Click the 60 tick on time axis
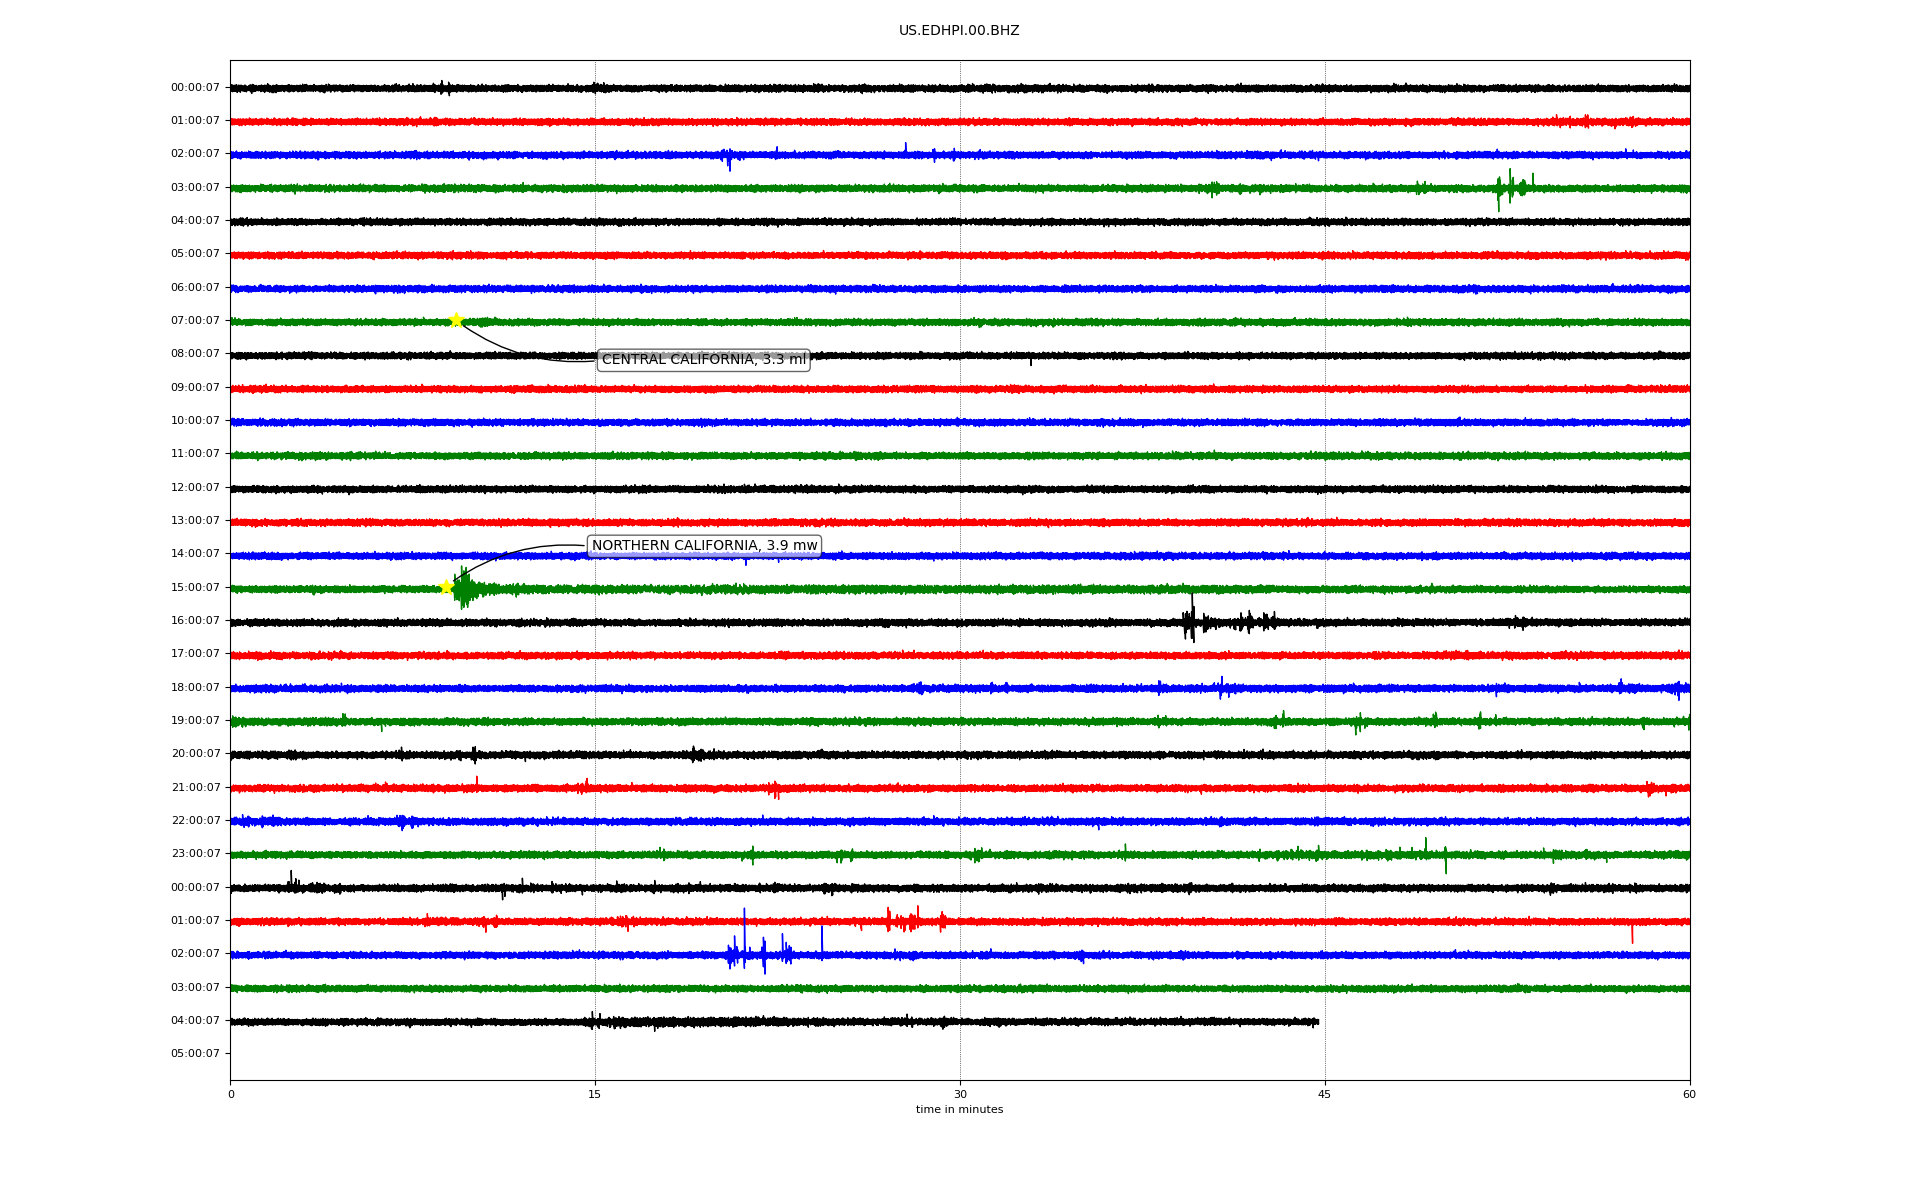This screenshot has height=1200, width=1920. click(x=1689, y=1094)
